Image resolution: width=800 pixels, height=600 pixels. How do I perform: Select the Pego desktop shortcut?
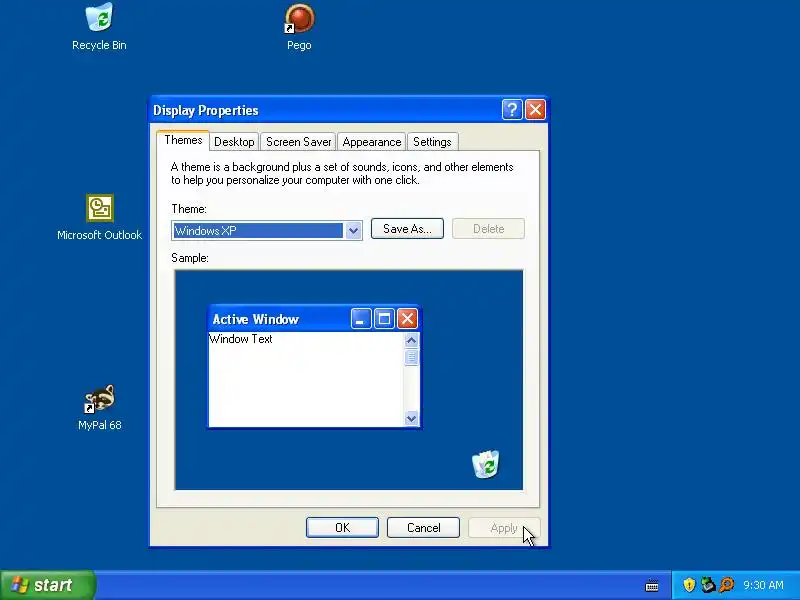coord(299,27)
